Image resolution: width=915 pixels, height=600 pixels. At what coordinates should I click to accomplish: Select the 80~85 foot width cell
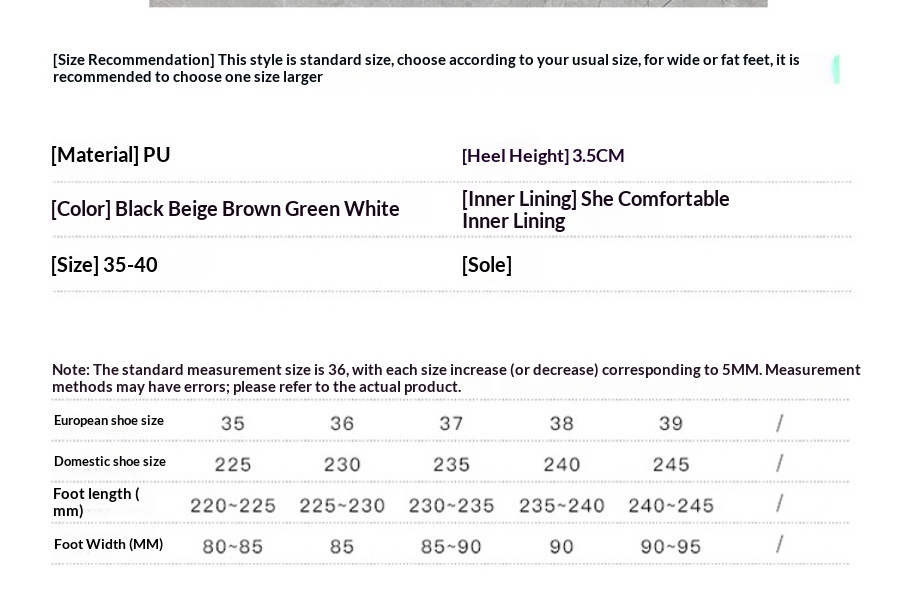point(233,546)
